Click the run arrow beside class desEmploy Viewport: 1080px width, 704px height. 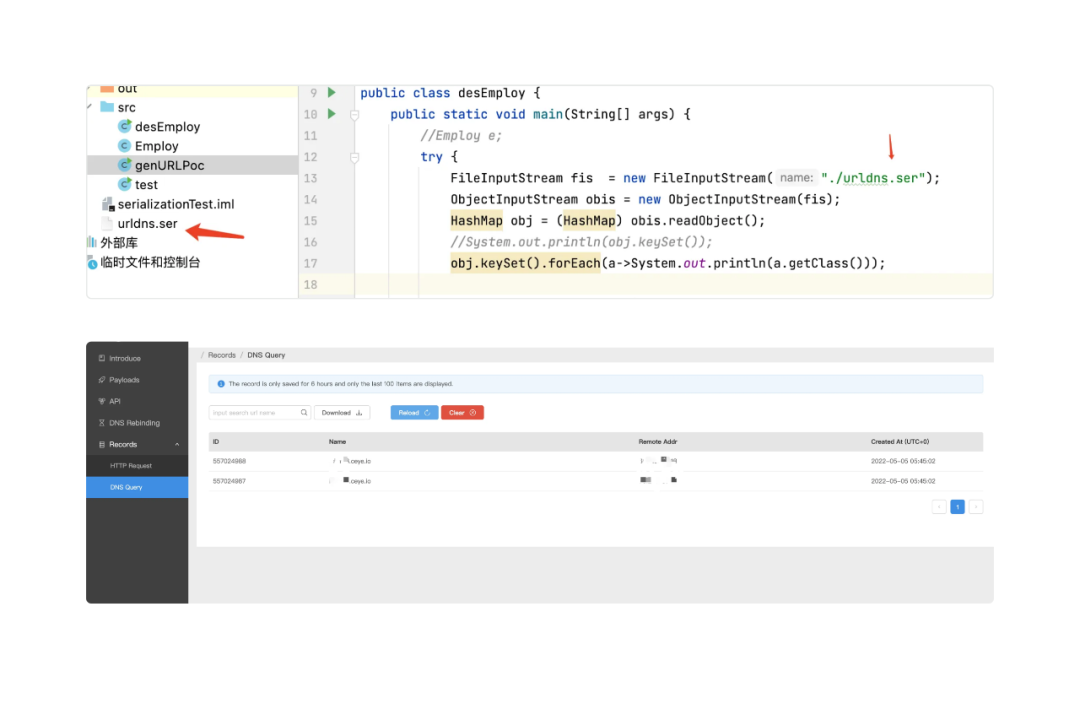pos(332,93)
